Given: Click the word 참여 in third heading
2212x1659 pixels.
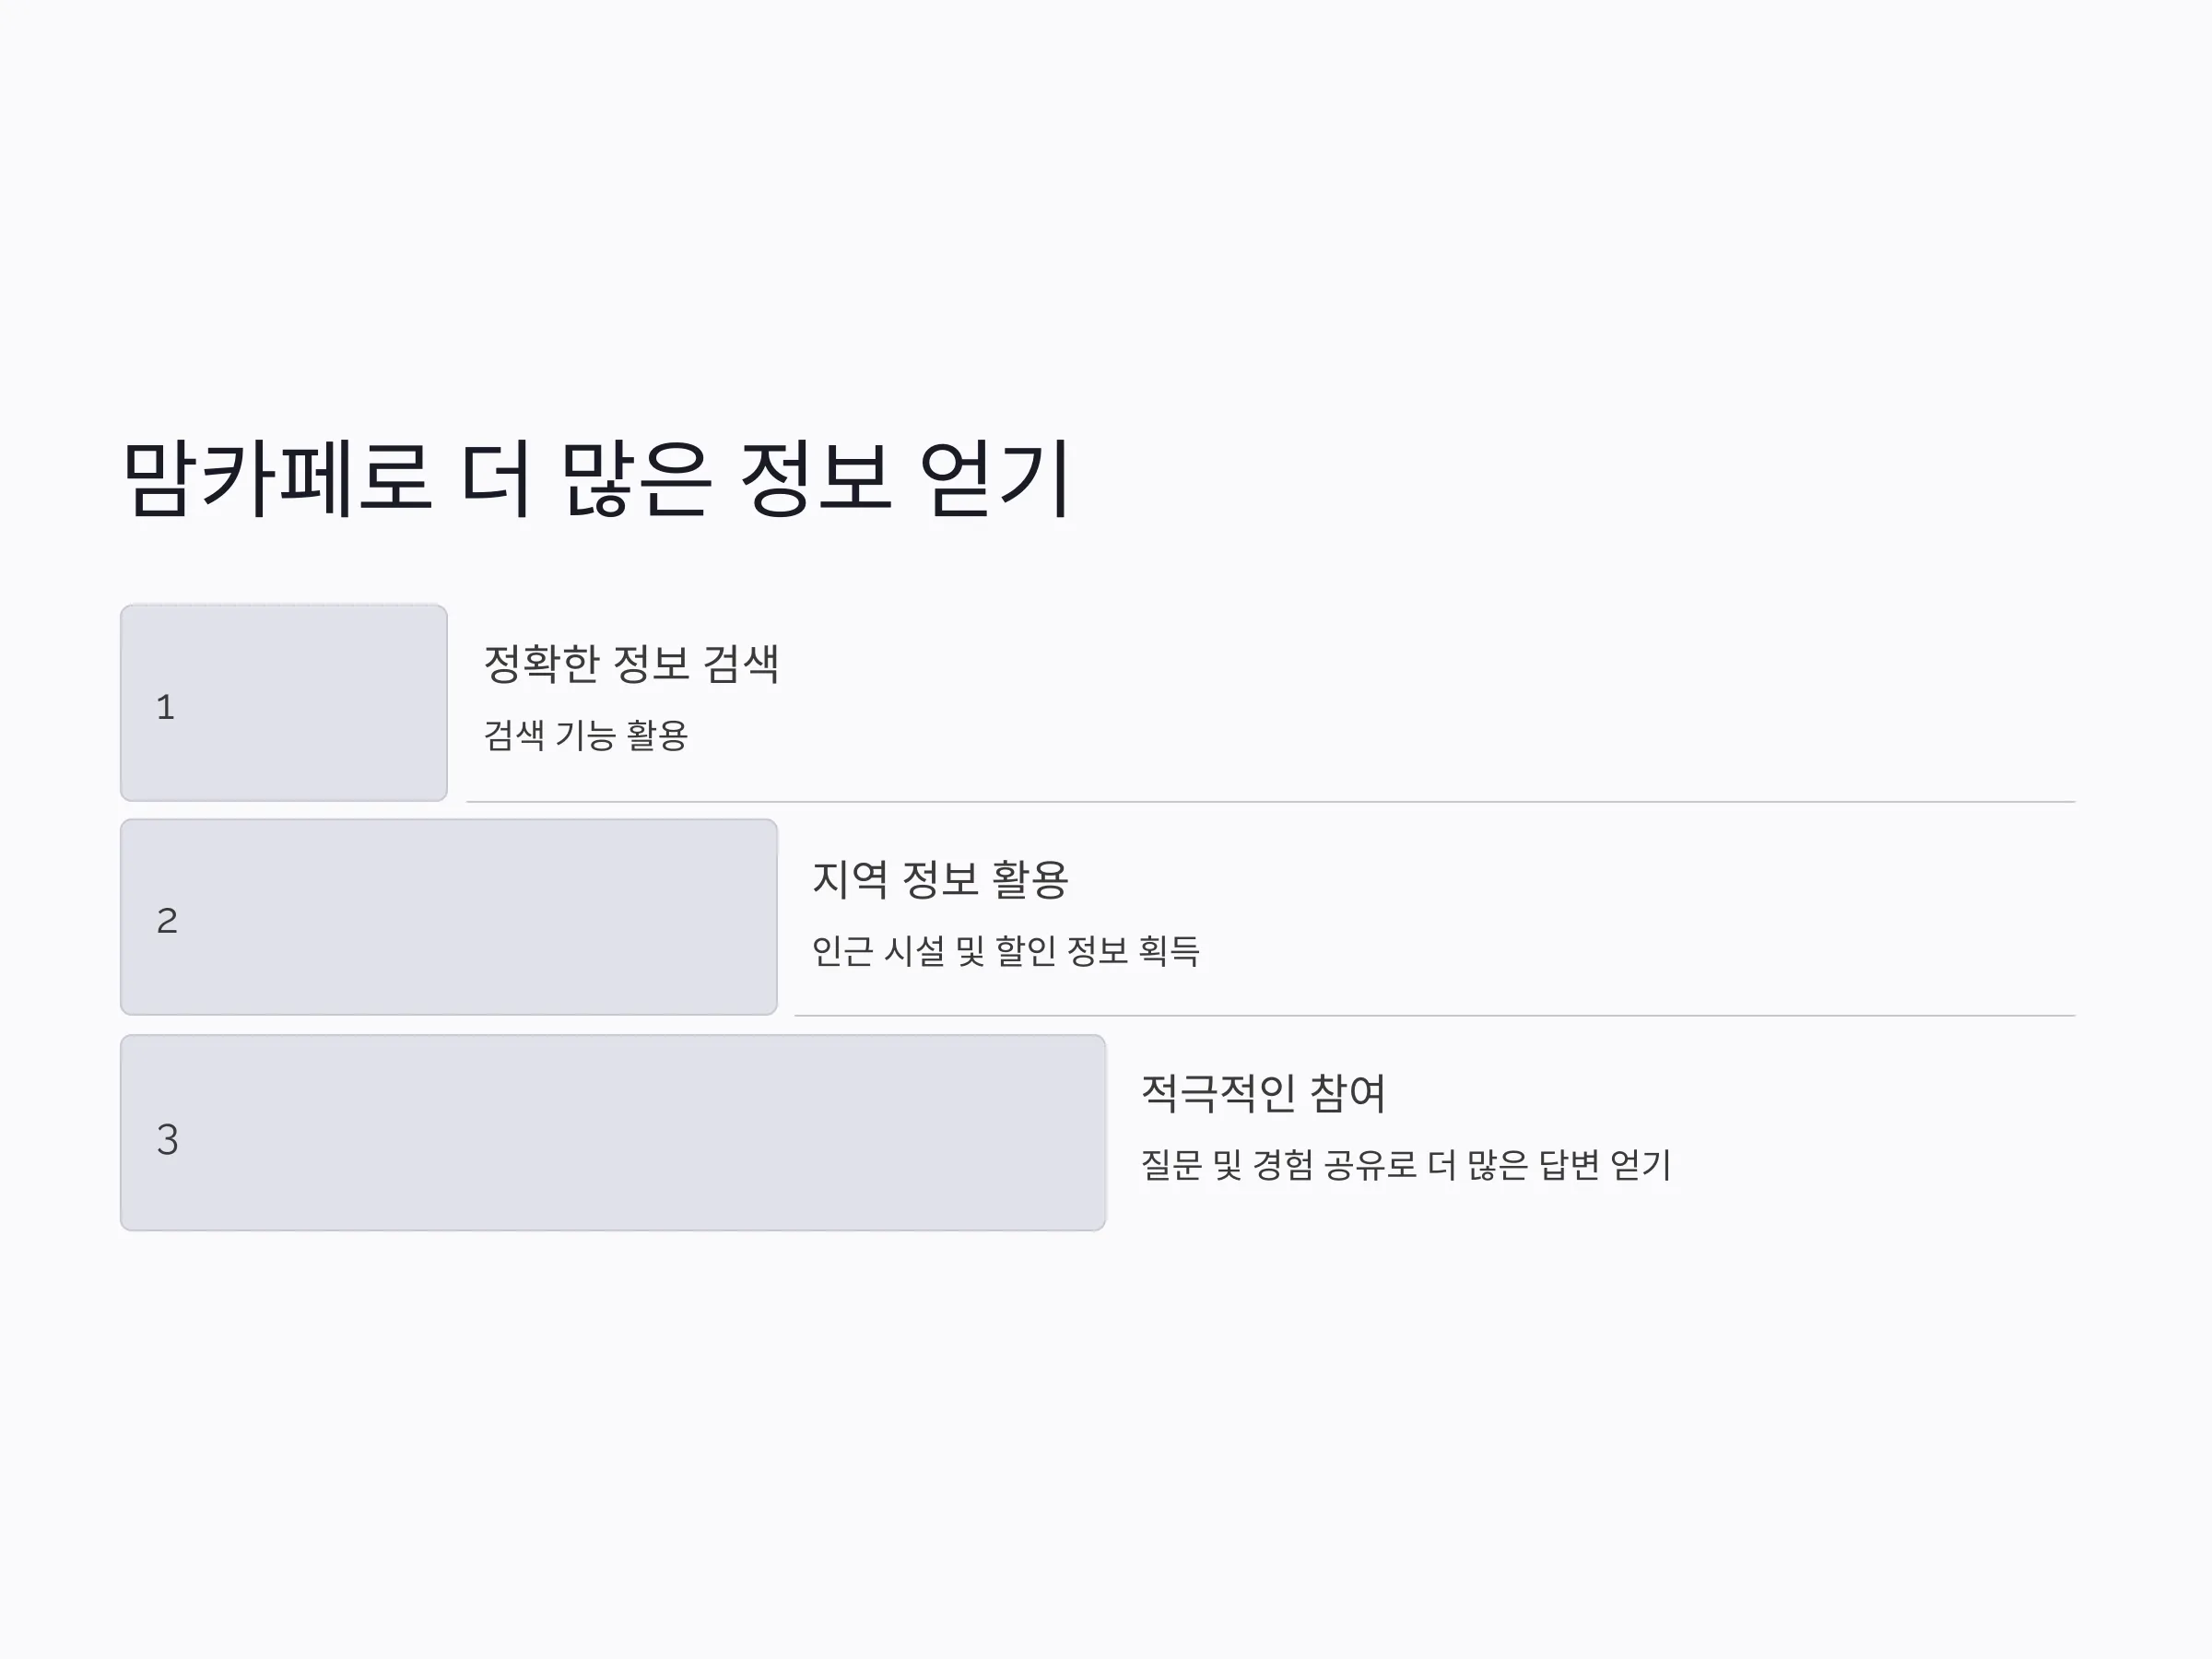Looking at the screenshot, I should [x=1347, y=1093].
